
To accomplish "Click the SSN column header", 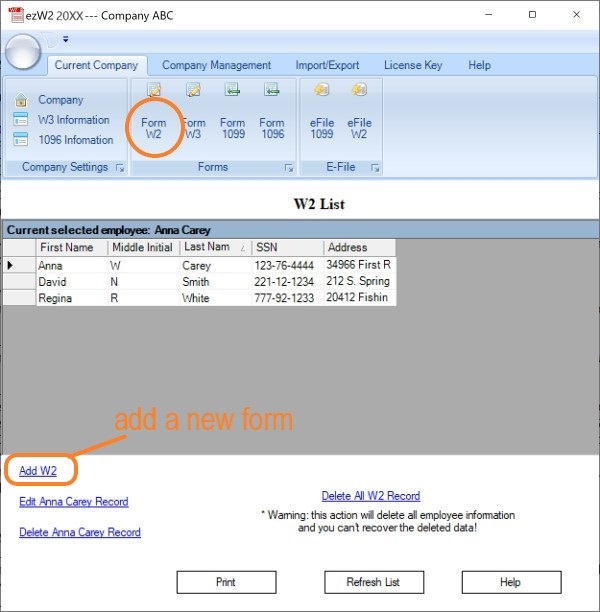I will tap(288, 247).
